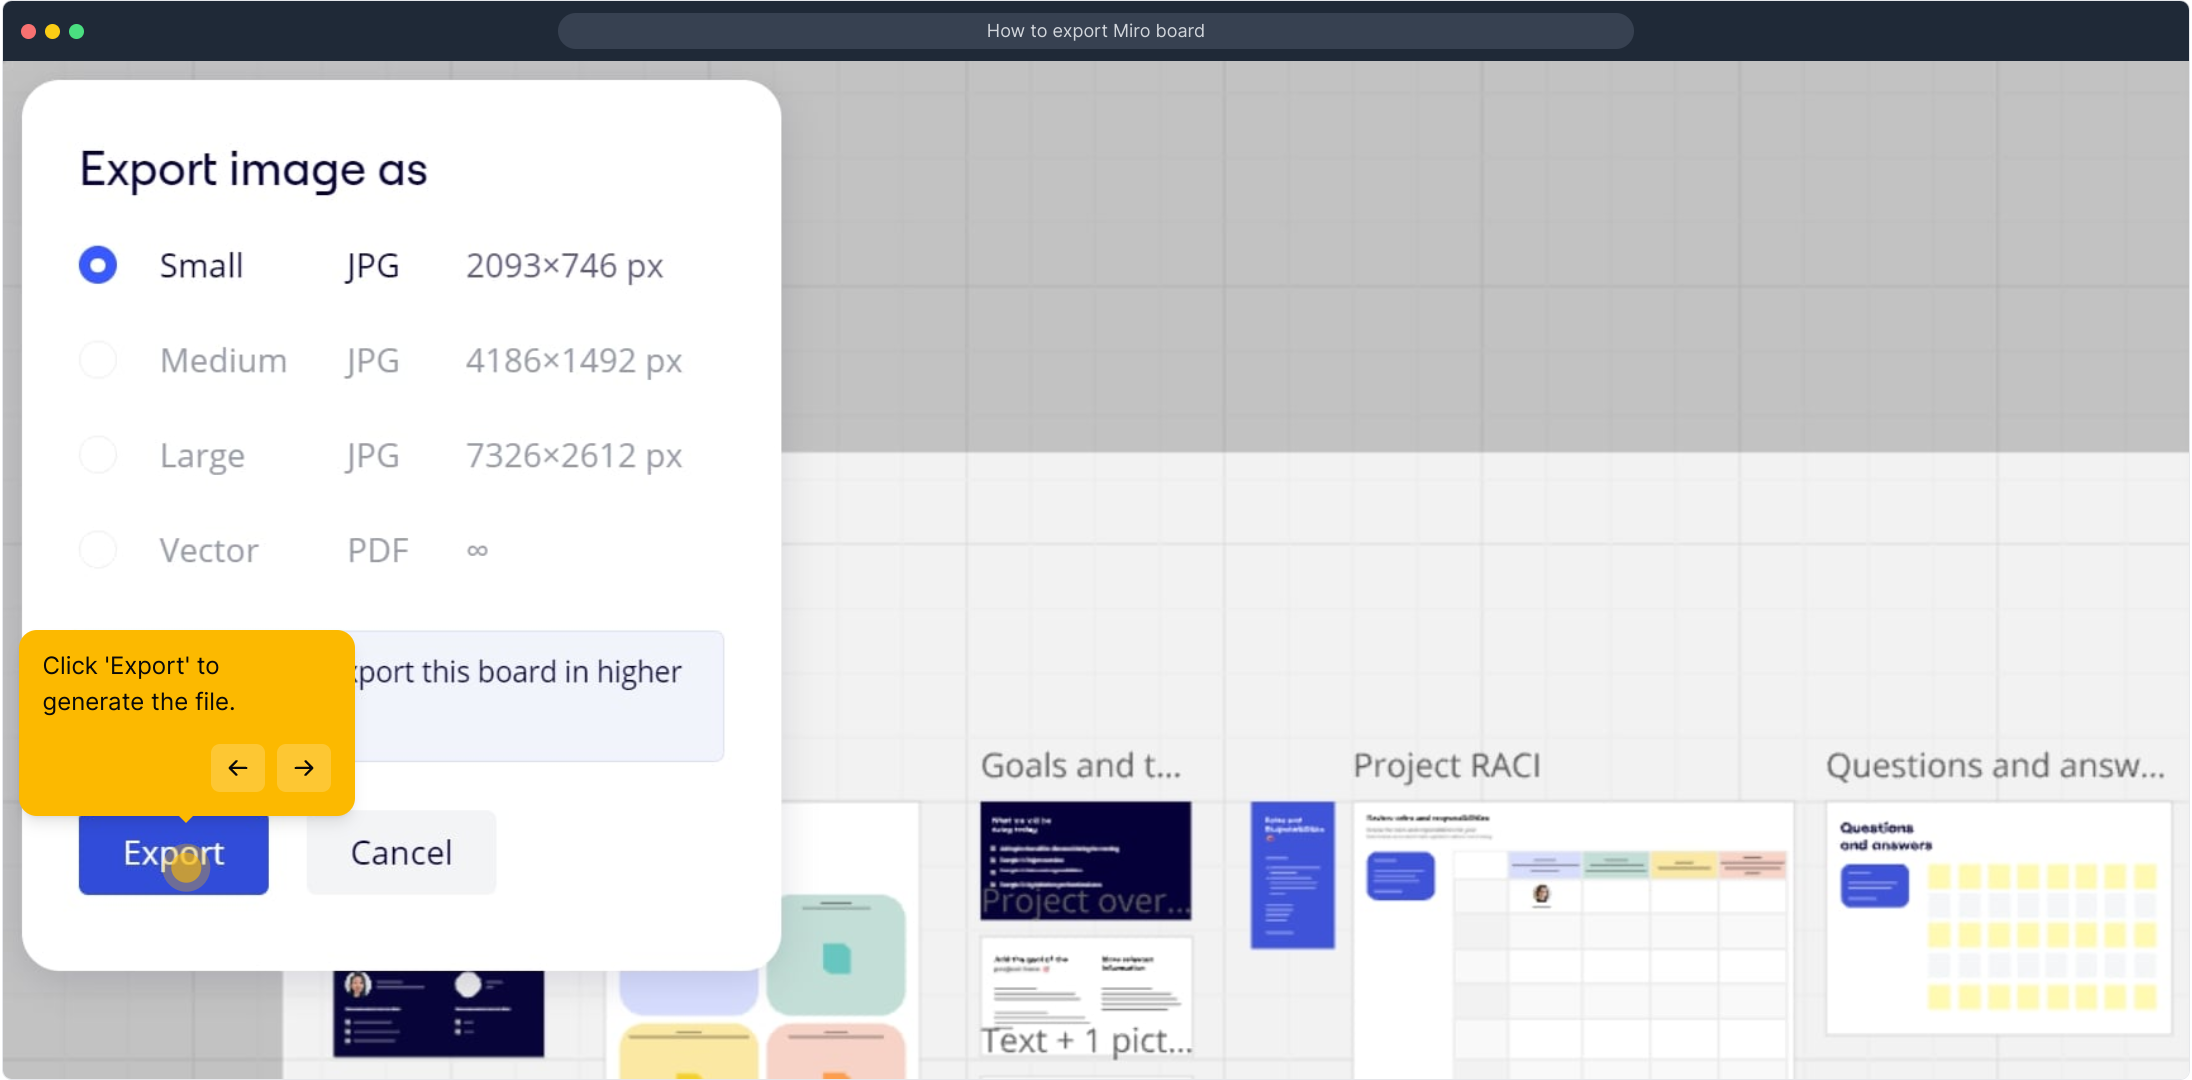
Task: Click the previous step arrow in tooltip
Action: pos(238,768)
